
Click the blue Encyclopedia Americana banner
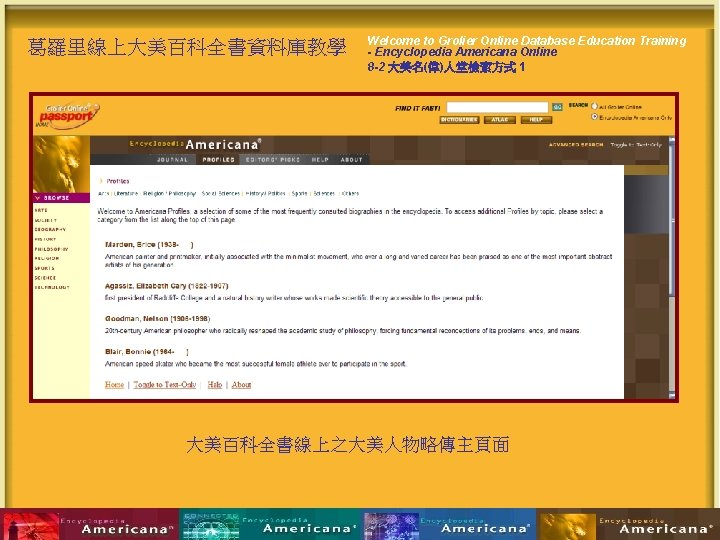click(450, 524)
